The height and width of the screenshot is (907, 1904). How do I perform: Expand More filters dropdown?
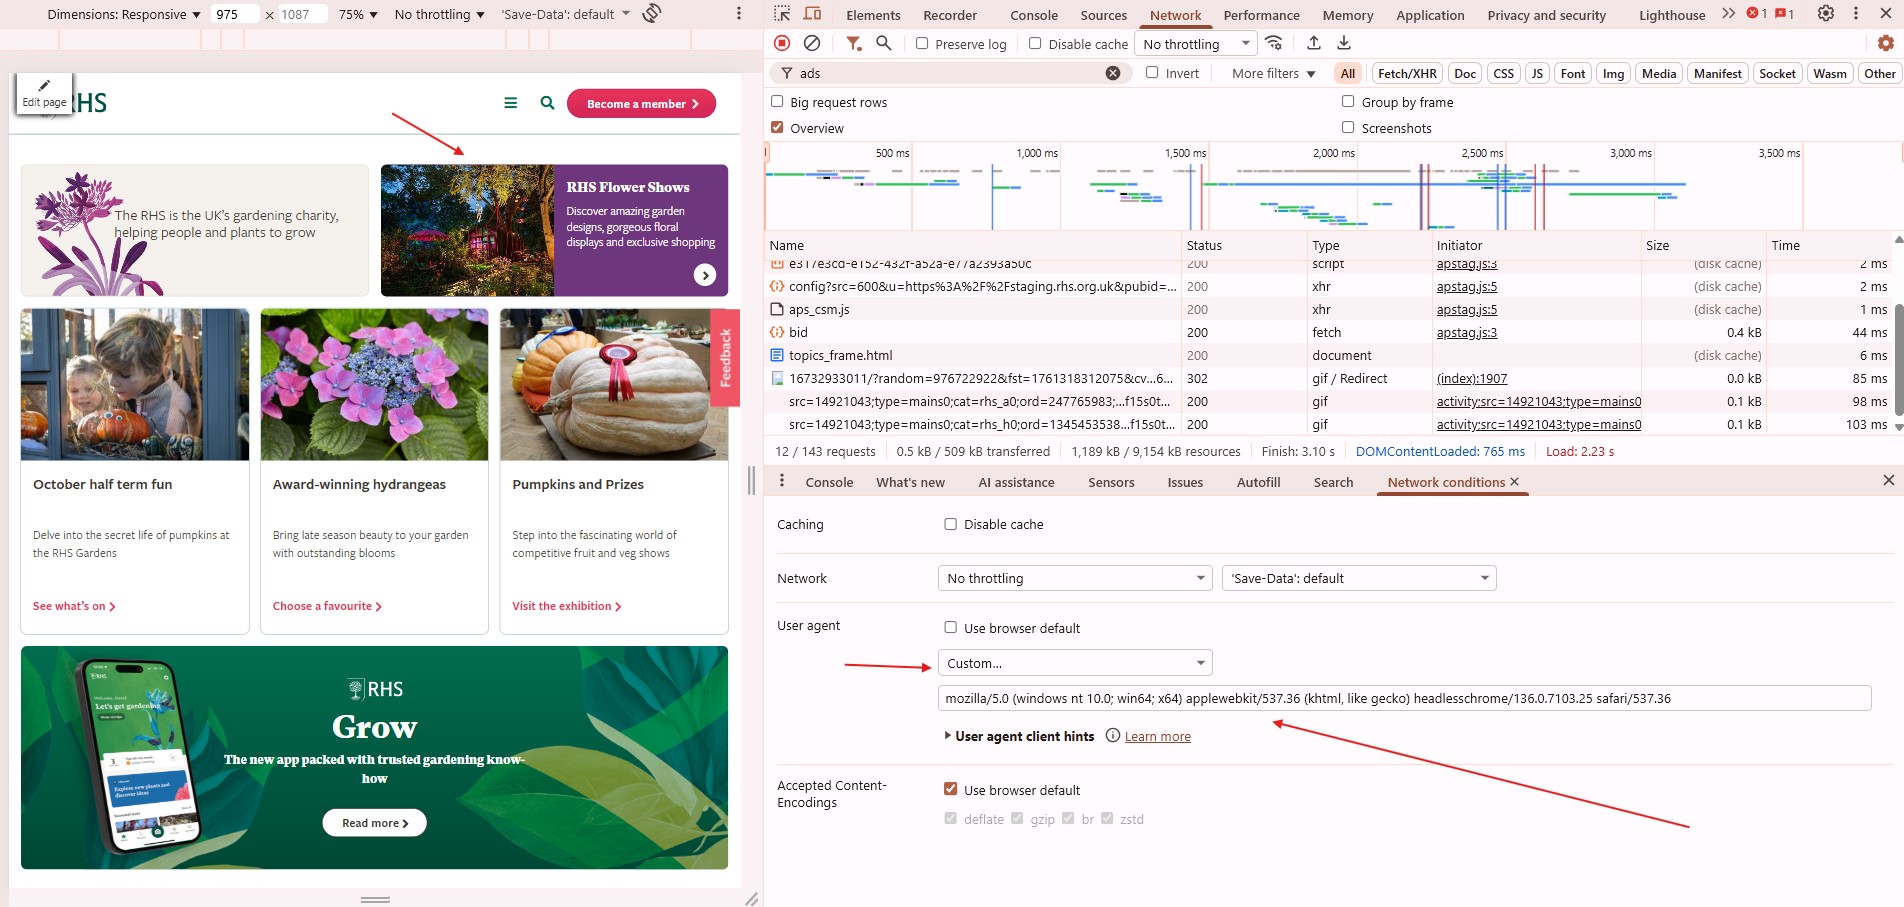pos(1273,73)
